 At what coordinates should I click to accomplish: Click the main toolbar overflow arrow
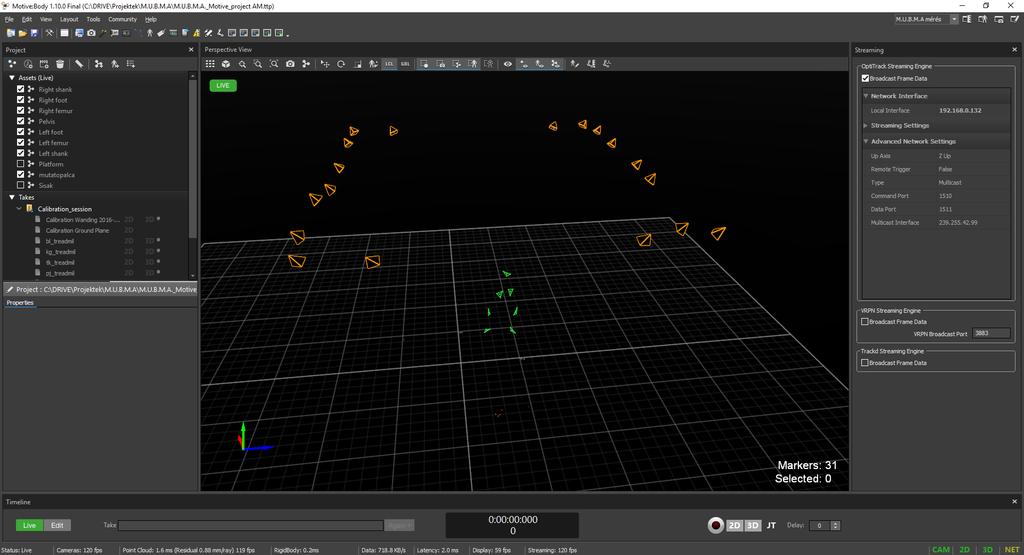click(x=288, y=34)
